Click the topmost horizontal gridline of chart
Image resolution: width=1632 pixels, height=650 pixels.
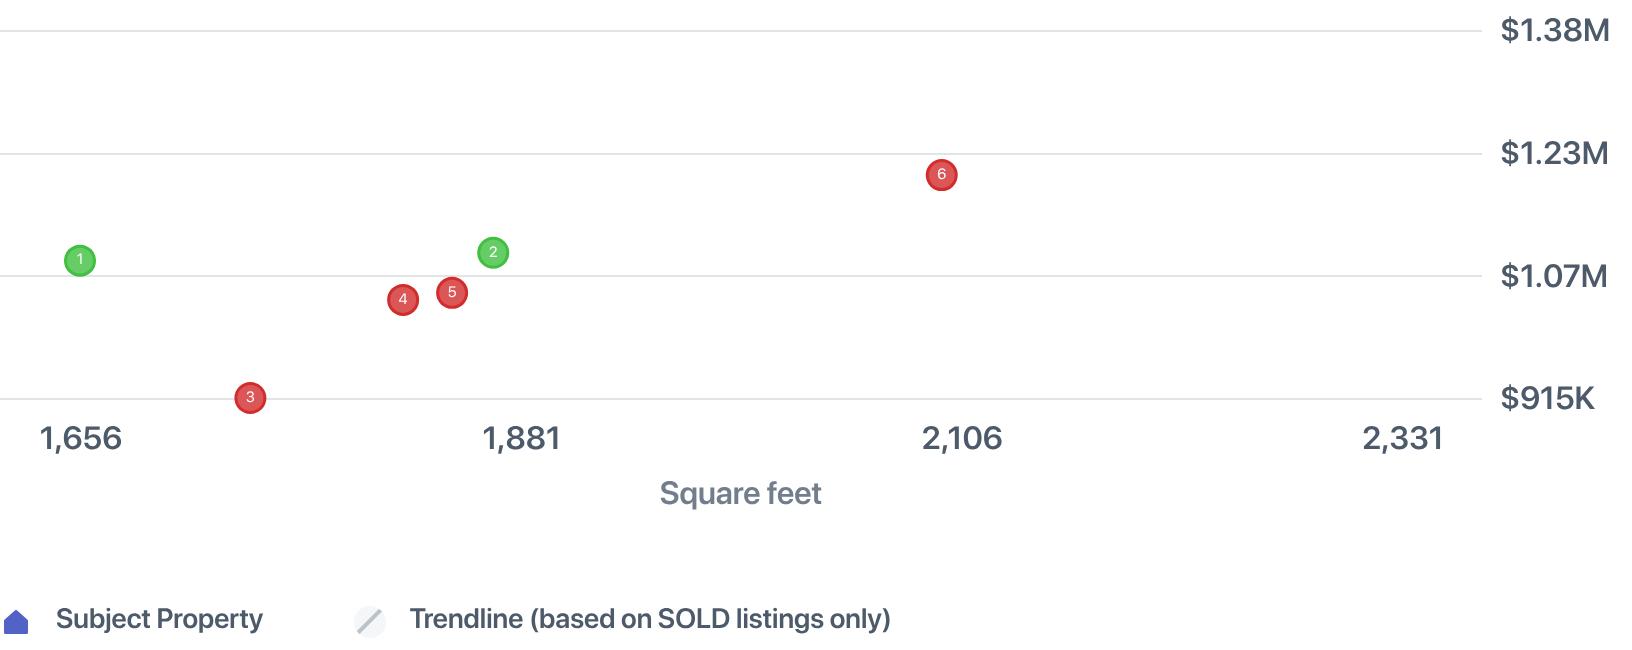[740, 31]
